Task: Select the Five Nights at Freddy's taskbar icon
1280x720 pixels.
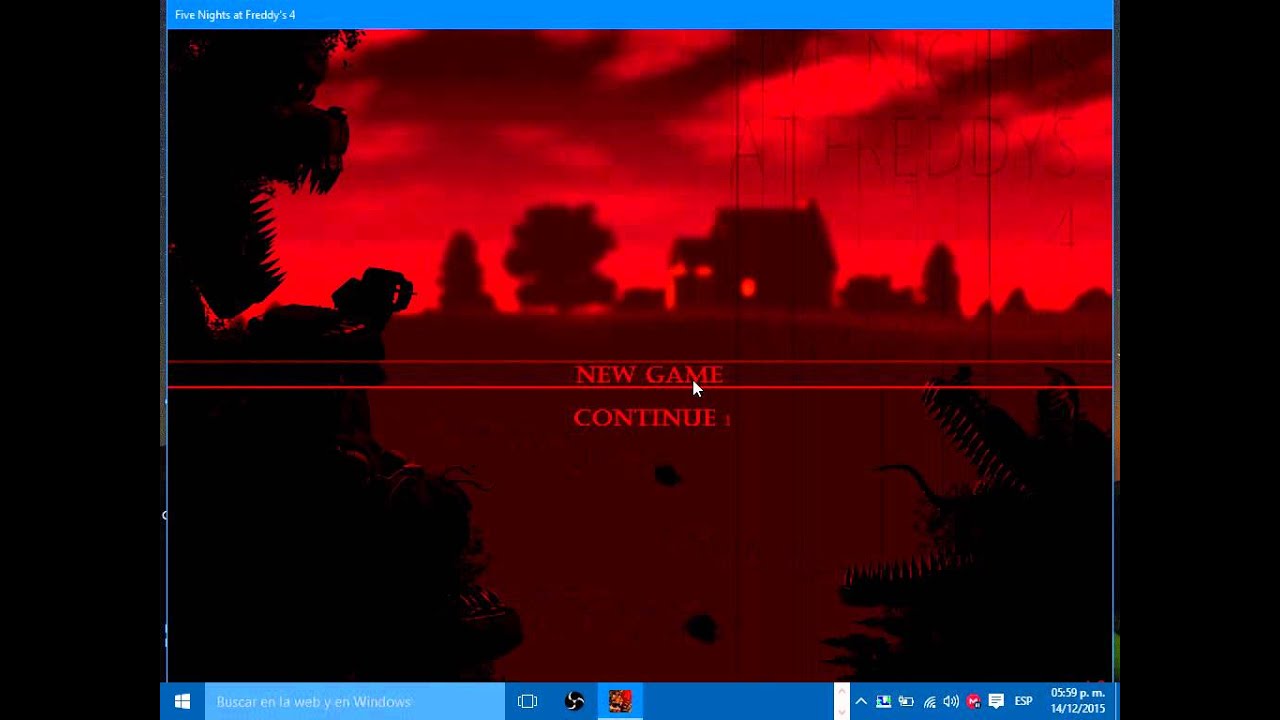Action: 620,702
